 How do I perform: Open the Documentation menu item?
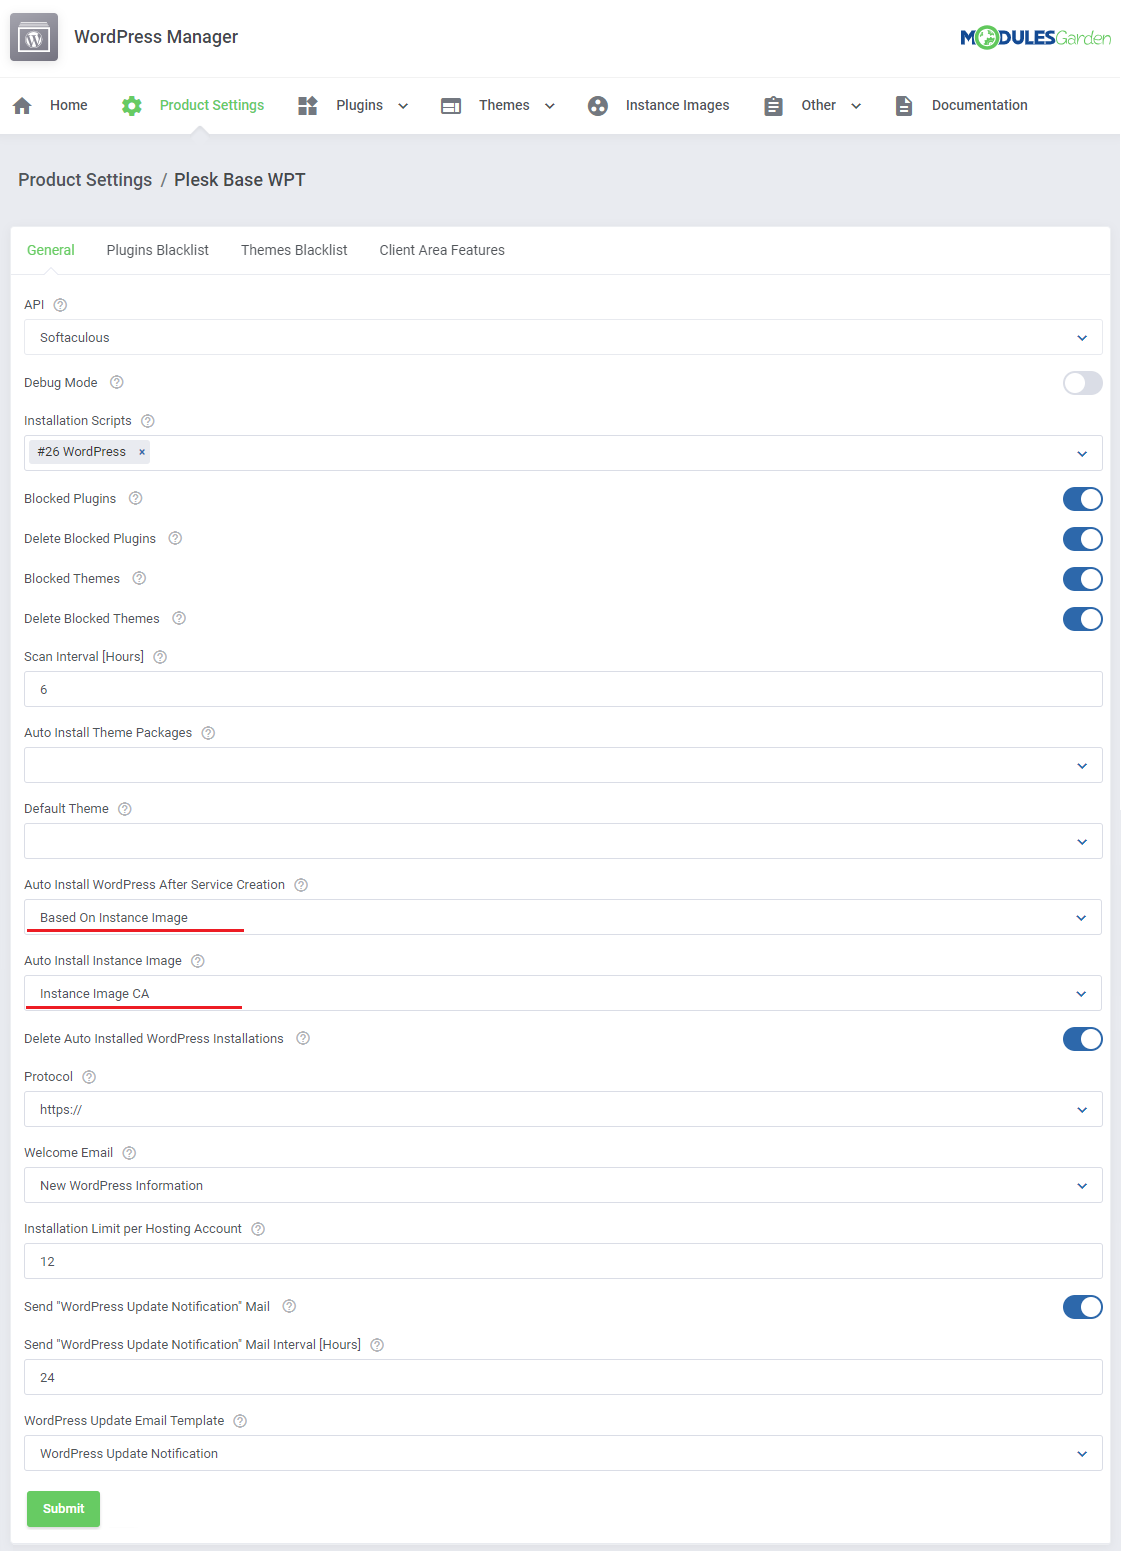click(x=980, y=105)
